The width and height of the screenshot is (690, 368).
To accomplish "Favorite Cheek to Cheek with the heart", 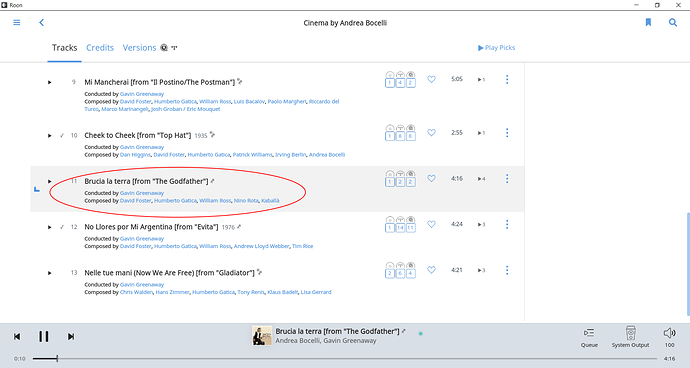I will click(431, 132).
